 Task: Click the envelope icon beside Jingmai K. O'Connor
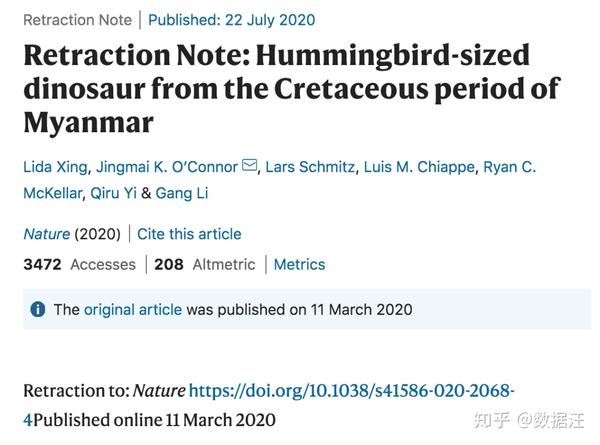tap(250, 165)
